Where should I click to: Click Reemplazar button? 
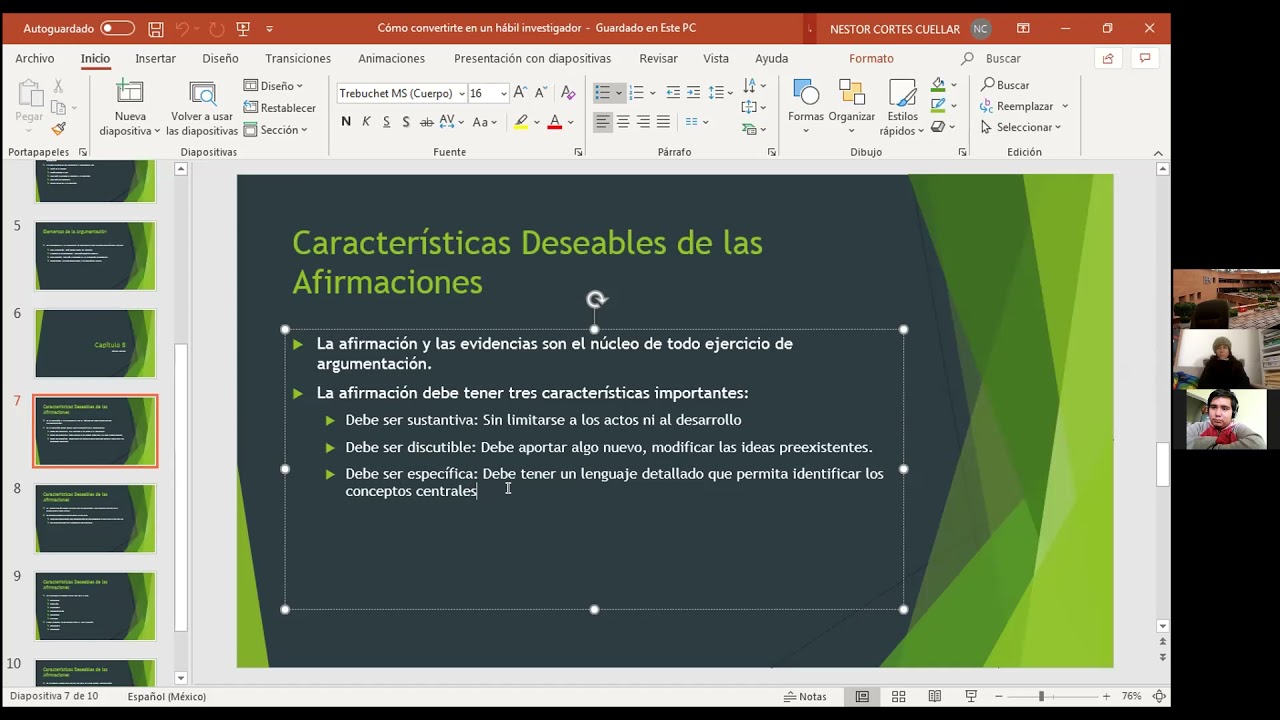[x=1017, y=106]
